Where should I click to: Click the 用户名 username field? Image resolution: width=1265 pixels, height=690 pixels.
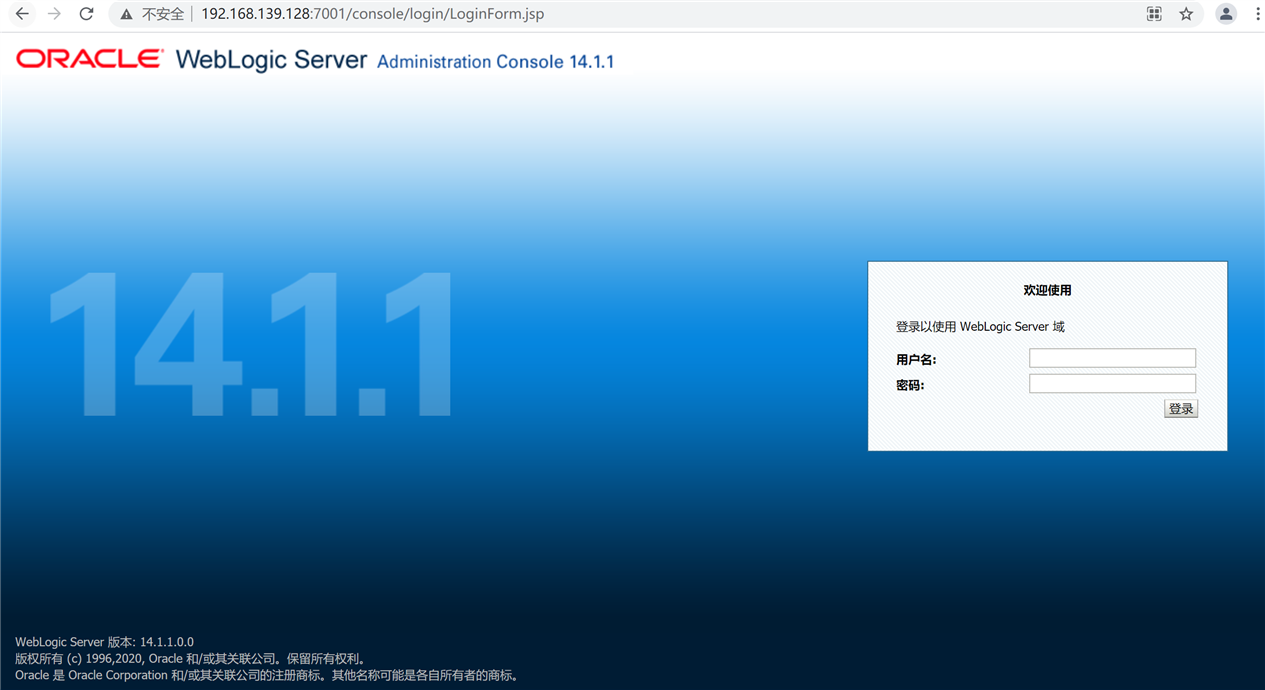[x=1112, y=358]
